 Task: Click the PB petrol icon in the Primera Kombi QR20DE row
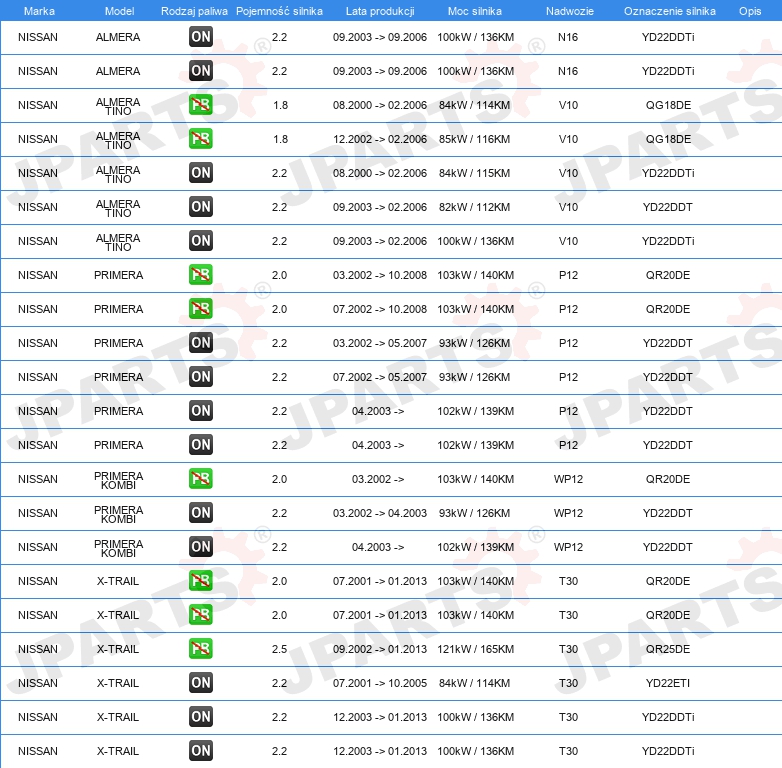200,478
